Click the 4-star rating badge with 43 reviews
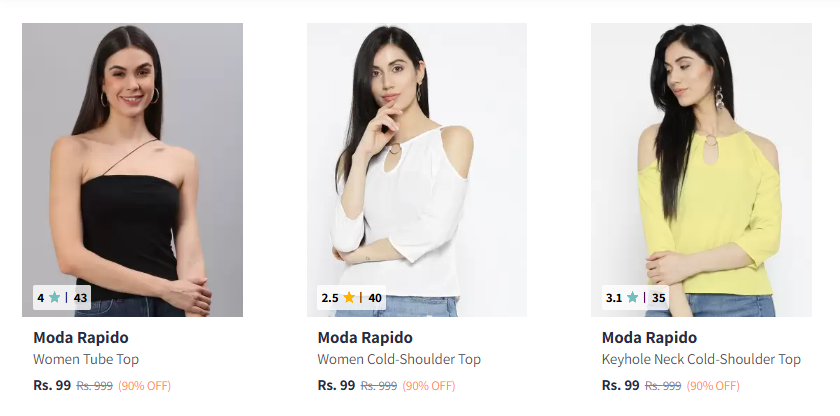840x416 pixels. tap(62, 297)
